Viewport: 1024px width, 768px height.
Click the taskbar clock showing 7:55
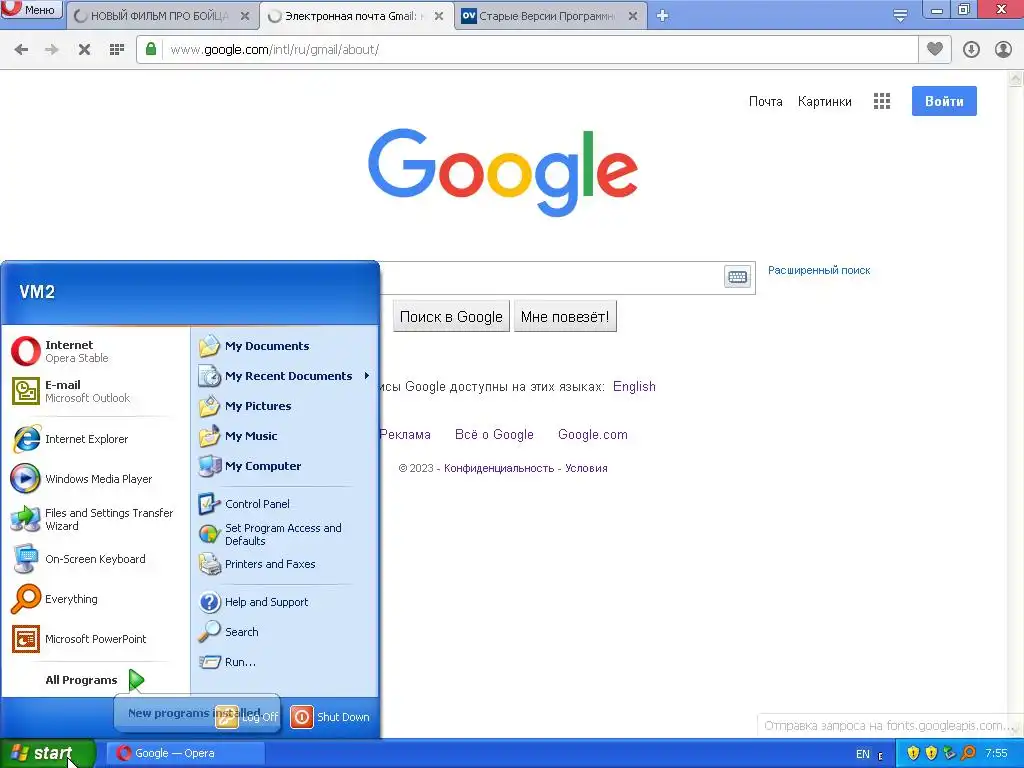pos(996,754)
